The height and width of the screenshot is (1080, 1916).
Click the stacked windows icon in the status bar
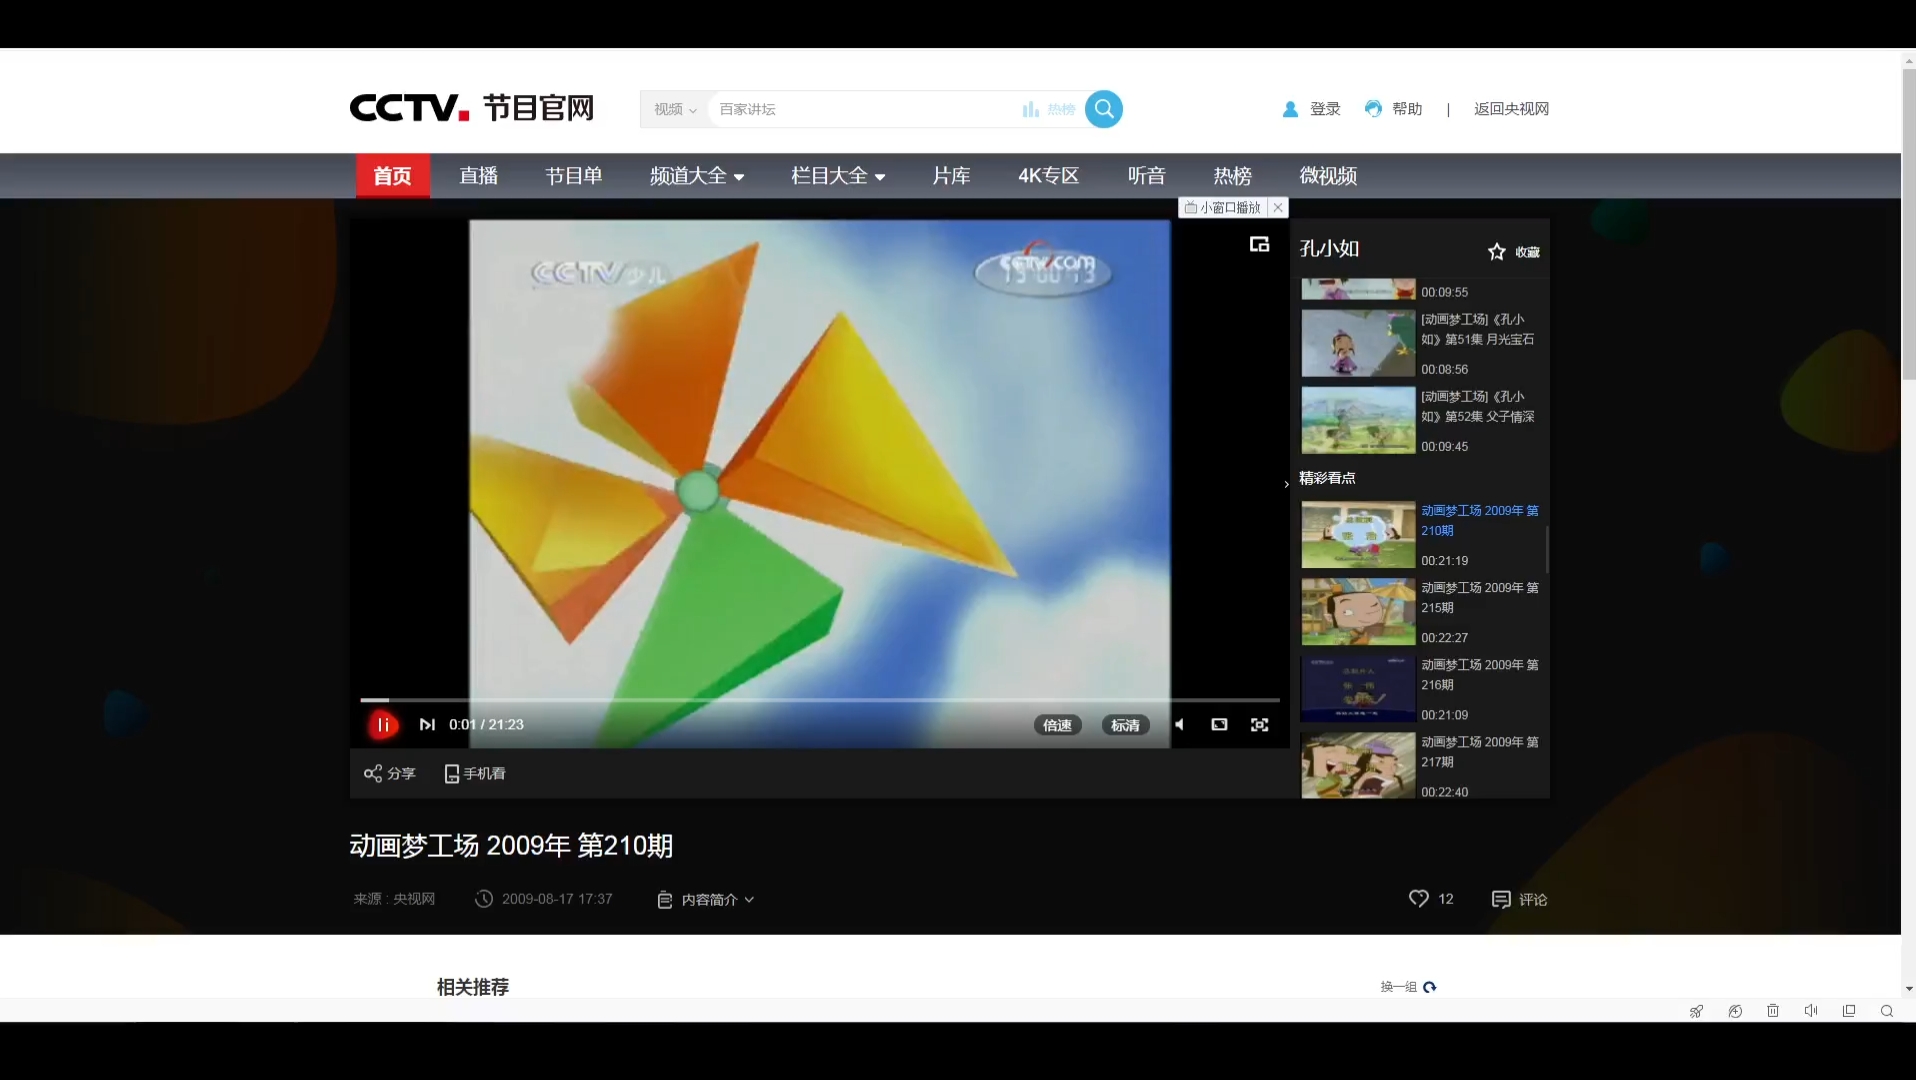point(1849,1011)
